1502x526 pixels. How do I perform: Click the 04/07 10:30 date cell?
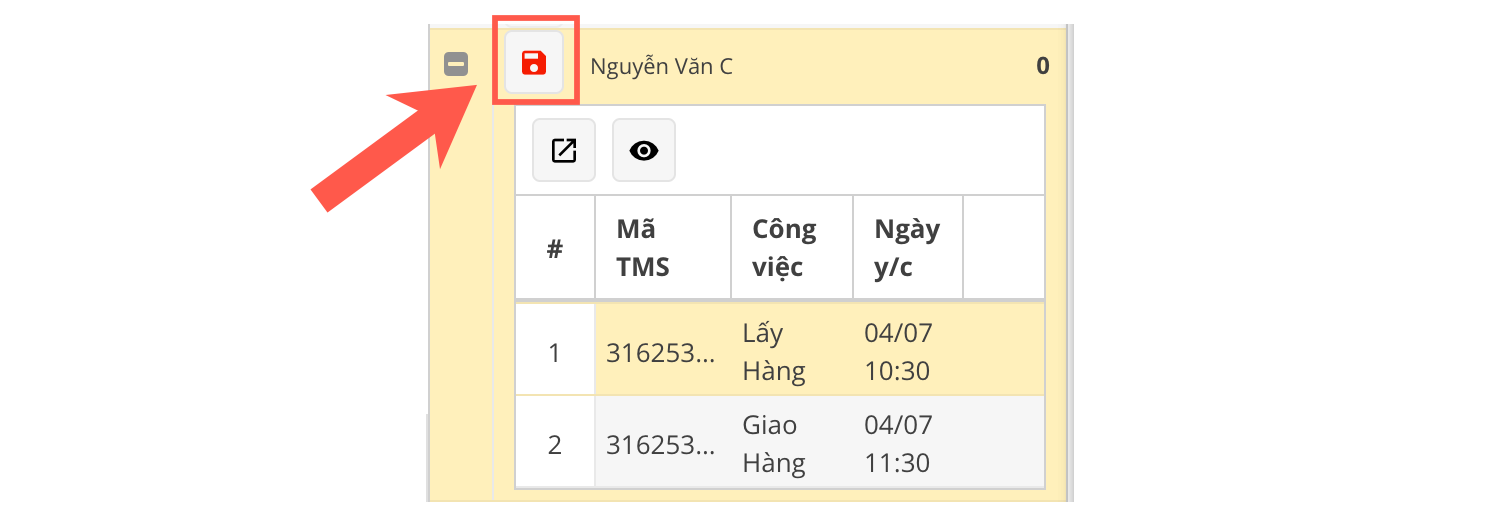[x=898, y=353]
